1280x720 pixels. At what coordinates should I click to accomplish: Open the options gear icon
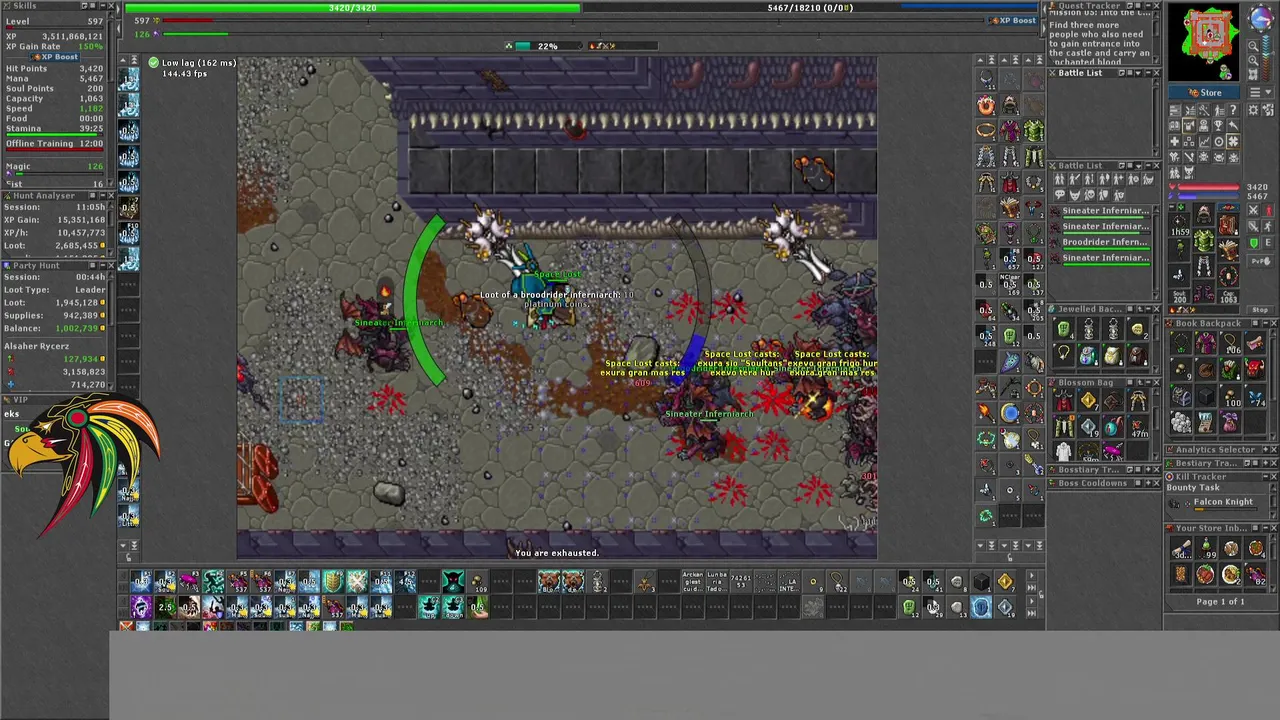tap(1253, 110)
